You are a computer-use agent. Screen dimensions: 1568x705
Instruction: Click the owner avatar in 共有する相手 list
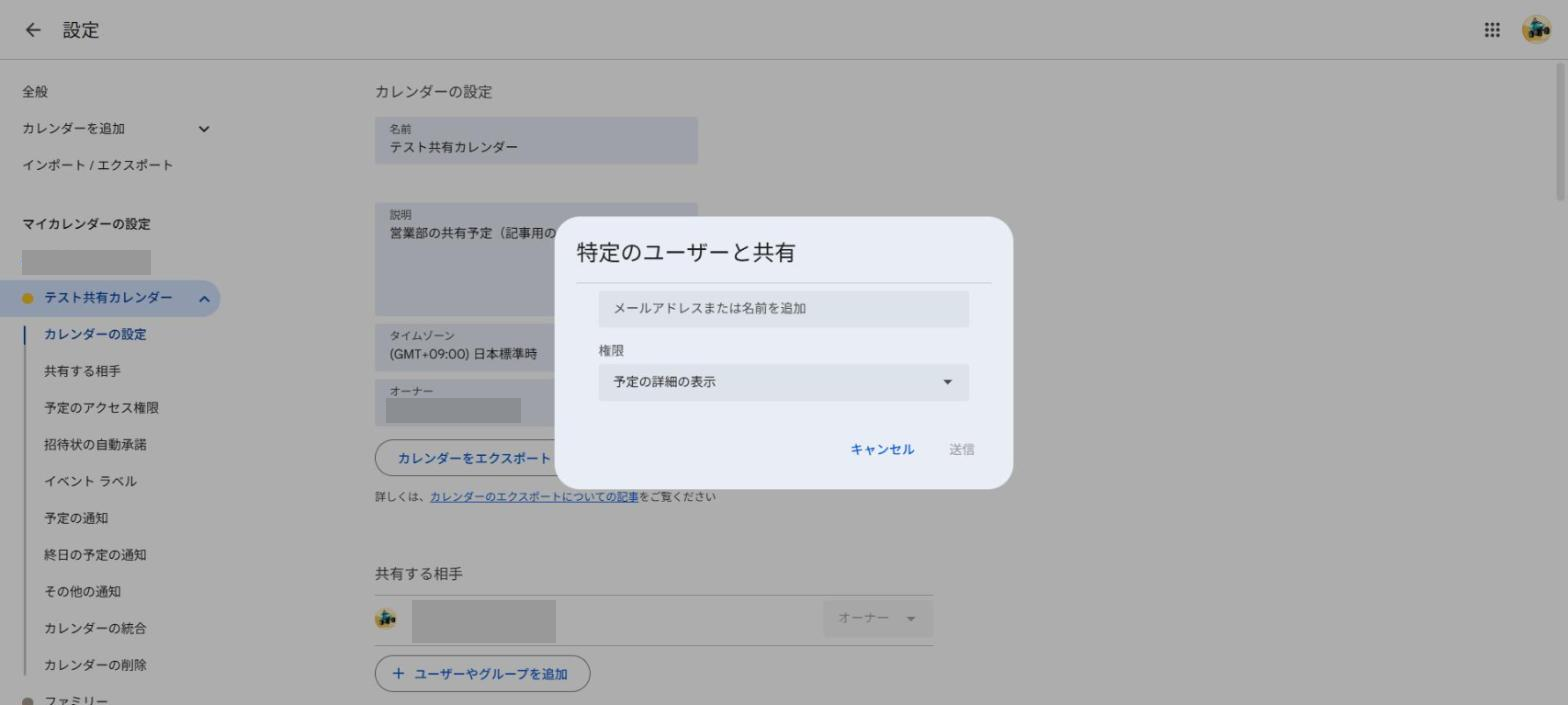pos(385,619)
